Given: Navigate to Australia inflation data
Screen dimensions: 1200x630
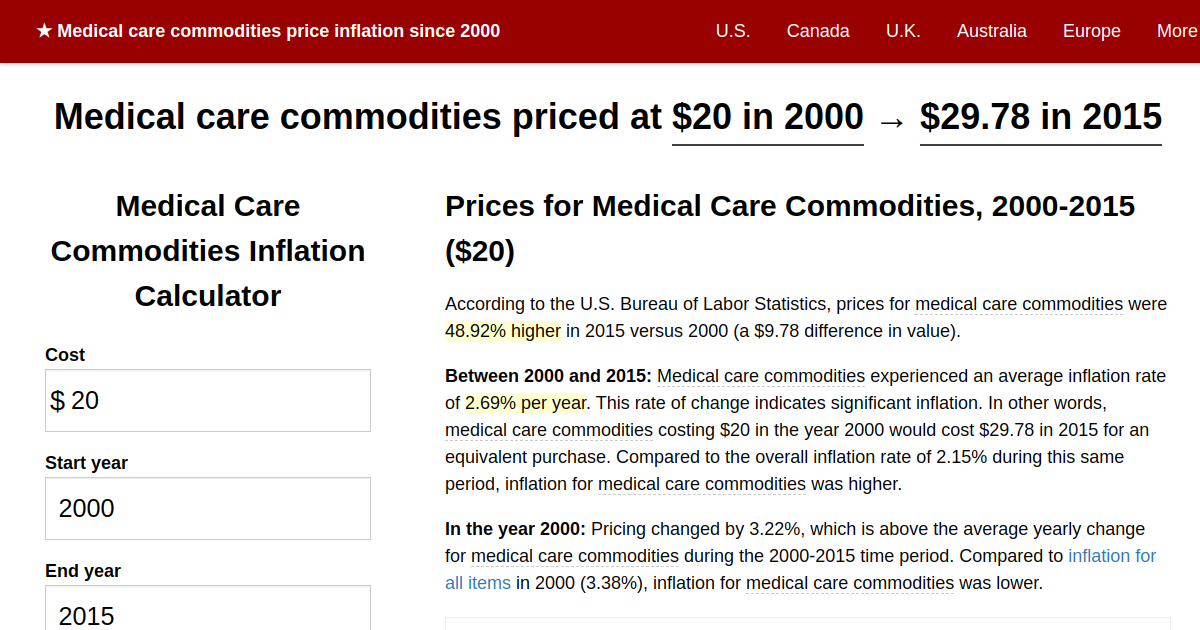Looking at the screenshot, I should tap(991, 31).
